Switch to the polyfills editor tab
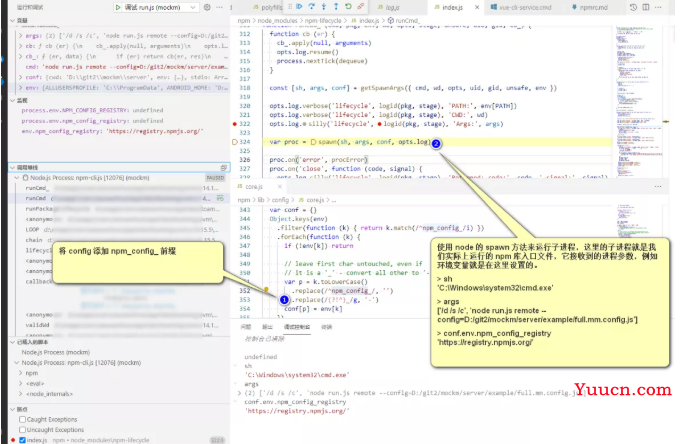The height and width of the screenshot is (444, 684). point(268,7)
